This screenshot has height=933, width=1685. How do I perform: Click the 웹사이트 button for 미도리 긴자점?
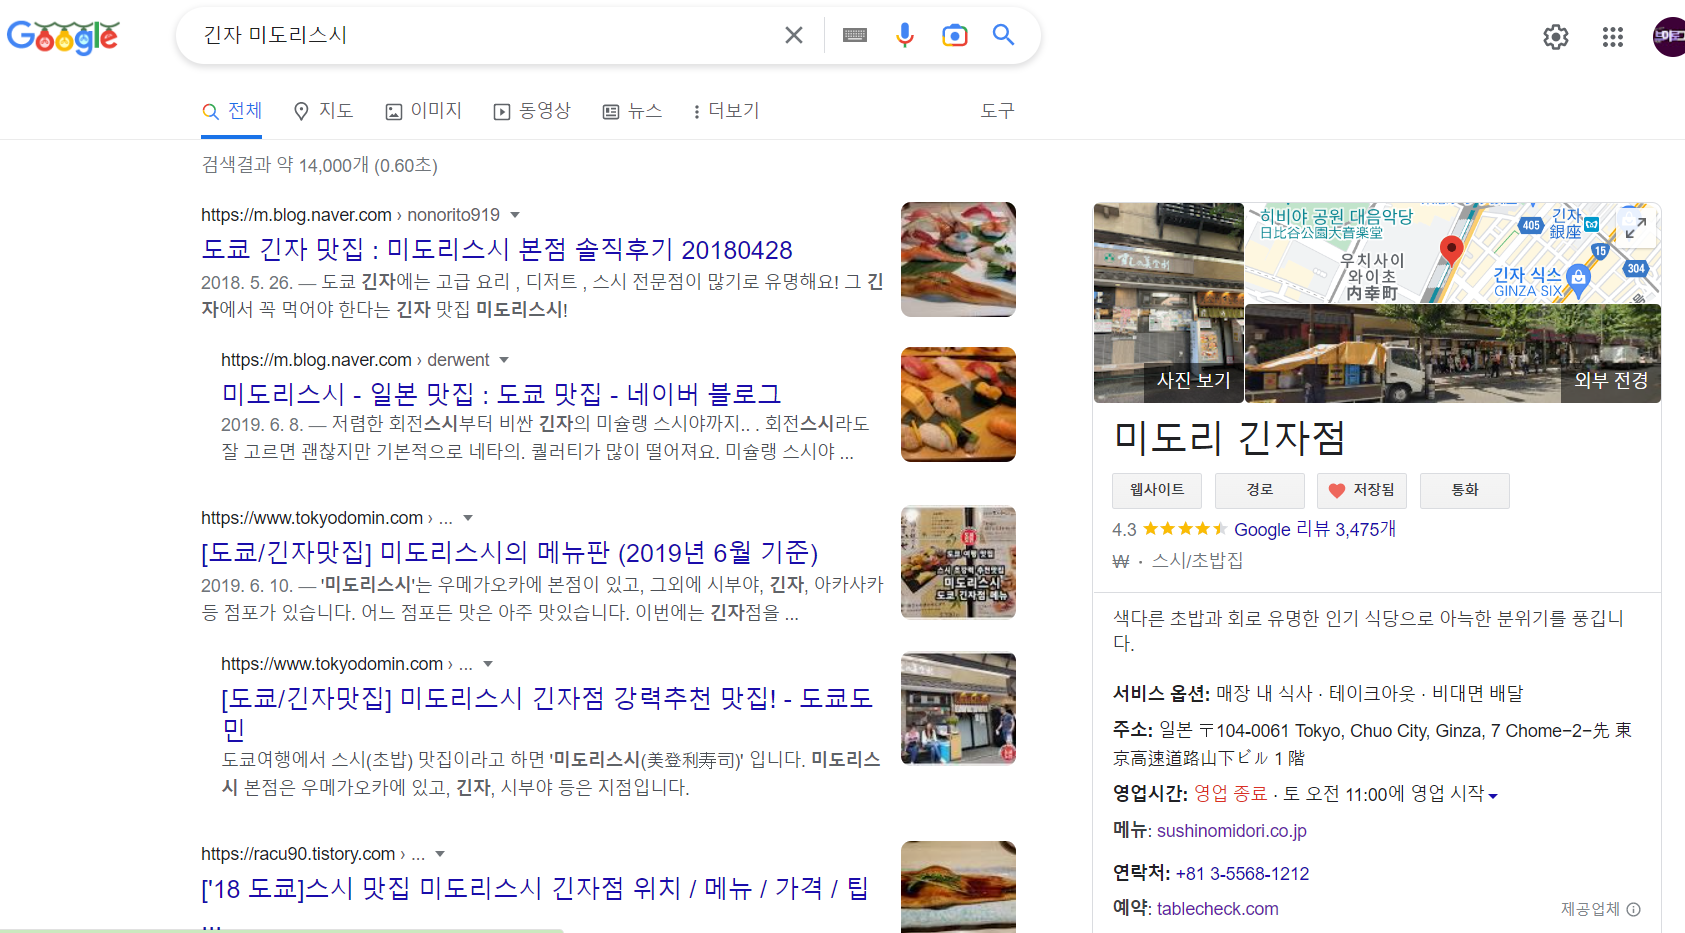coord(1156,490)
